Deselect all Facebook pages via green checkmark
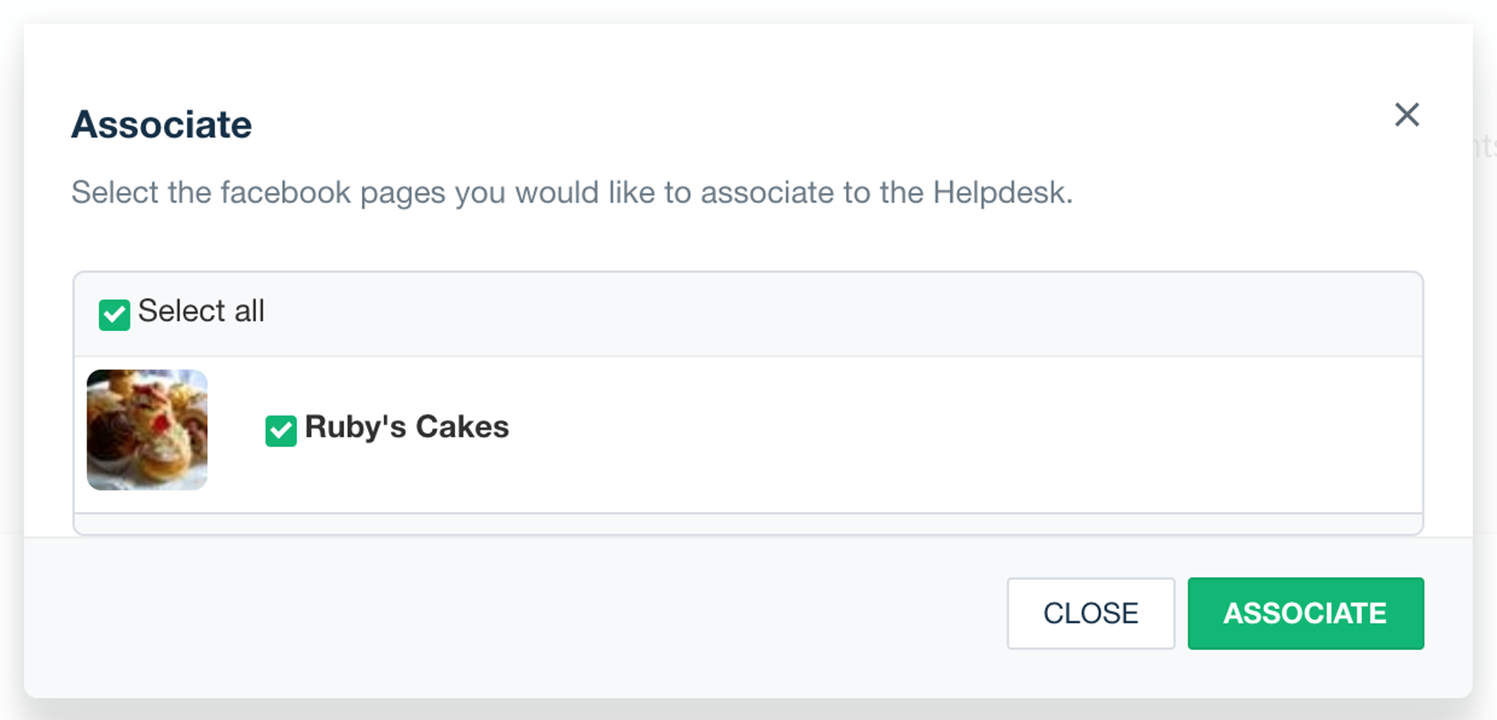Viewport: 1497px width, 720px height. click(x=114, y=314)
